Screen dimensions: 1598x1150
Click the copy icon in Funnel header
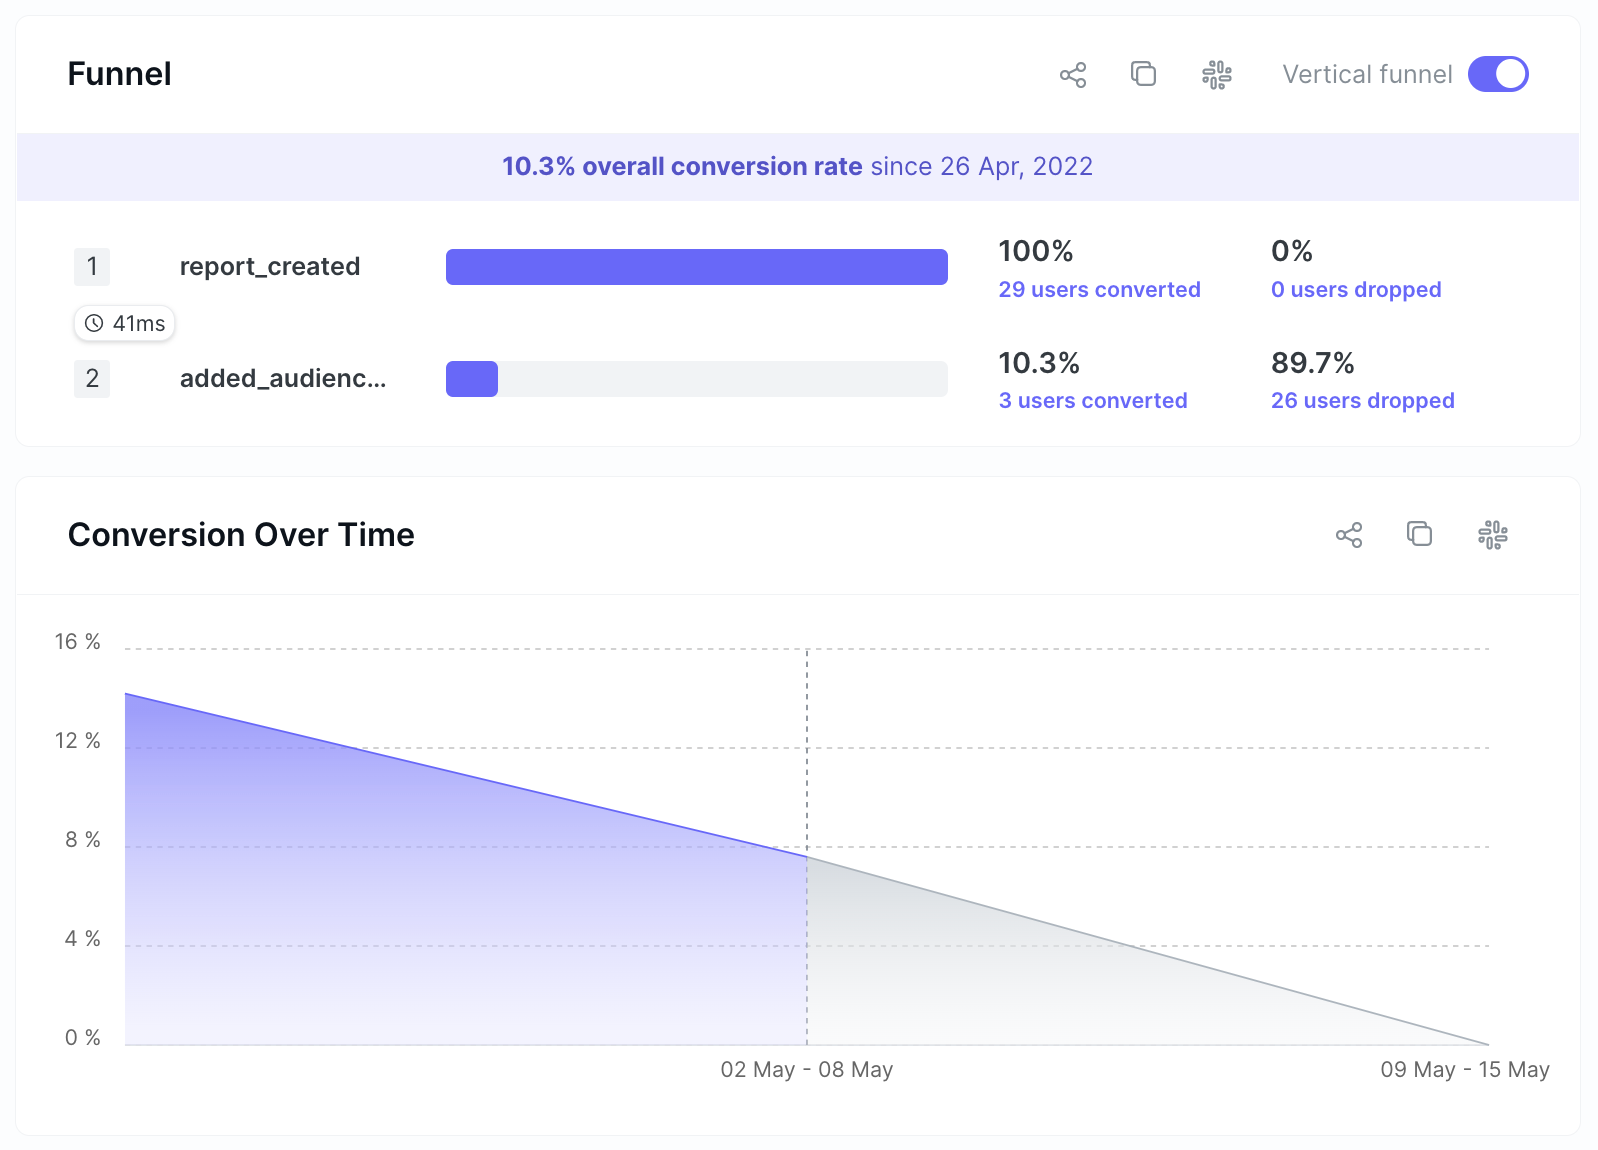point(1143,74)
